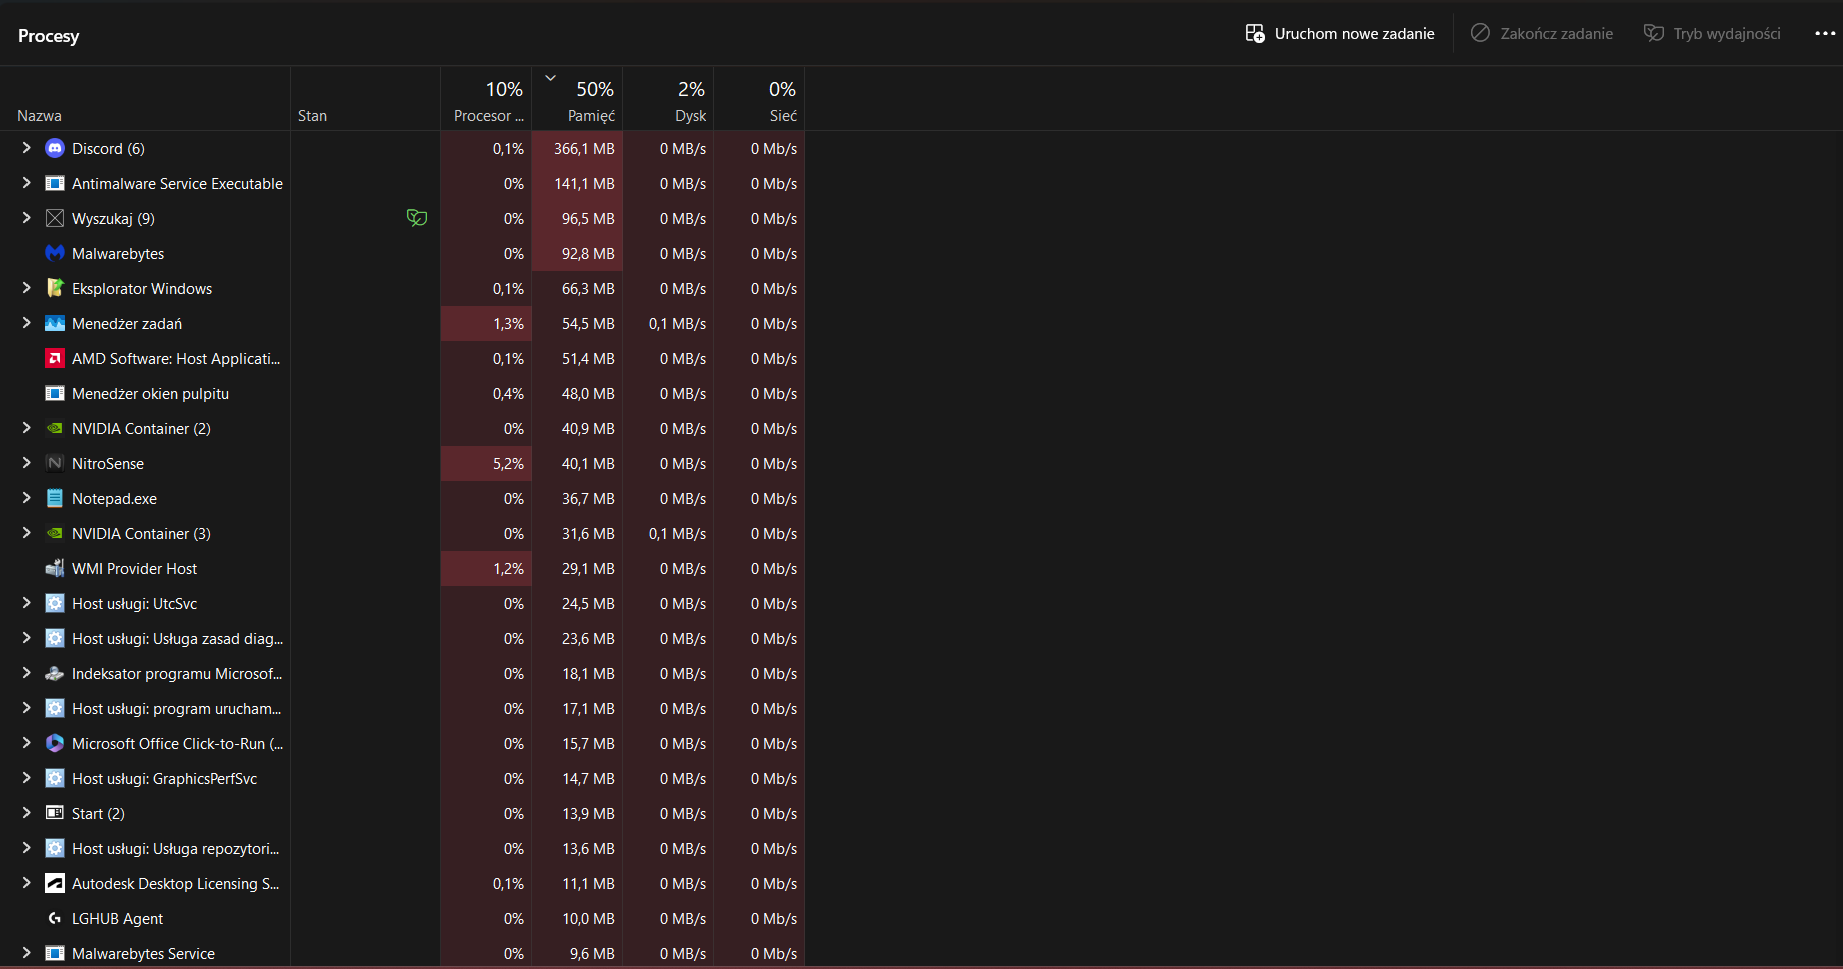Open the three-dot more options menu
Image resolution: width=1843 pixels, height=969 pixels.
(x=1825, y=34)
